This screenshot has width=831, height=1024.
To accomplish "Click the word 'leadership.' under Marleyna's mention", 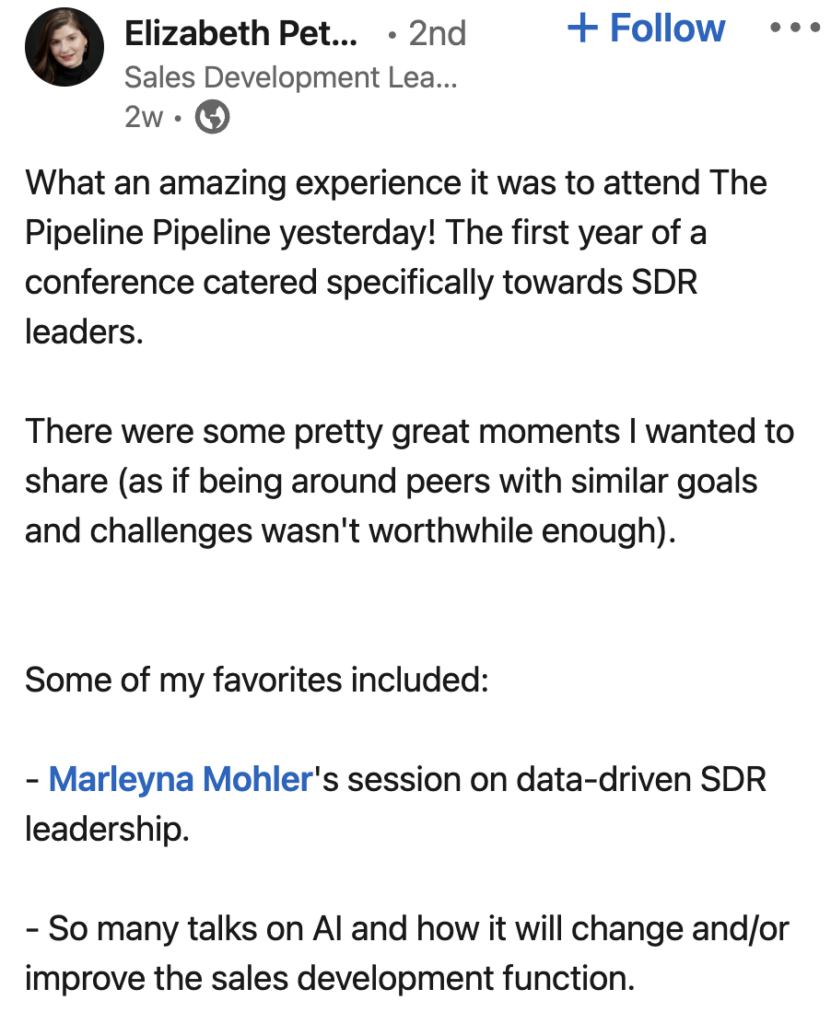I will [106, 829].
